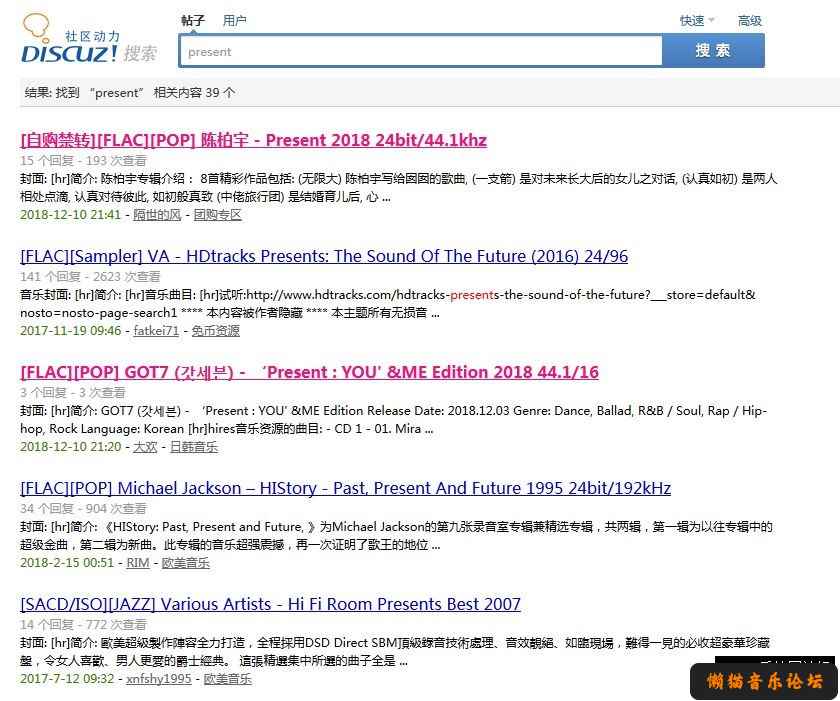Open author fatkei71 profile

tap(156, 330)
